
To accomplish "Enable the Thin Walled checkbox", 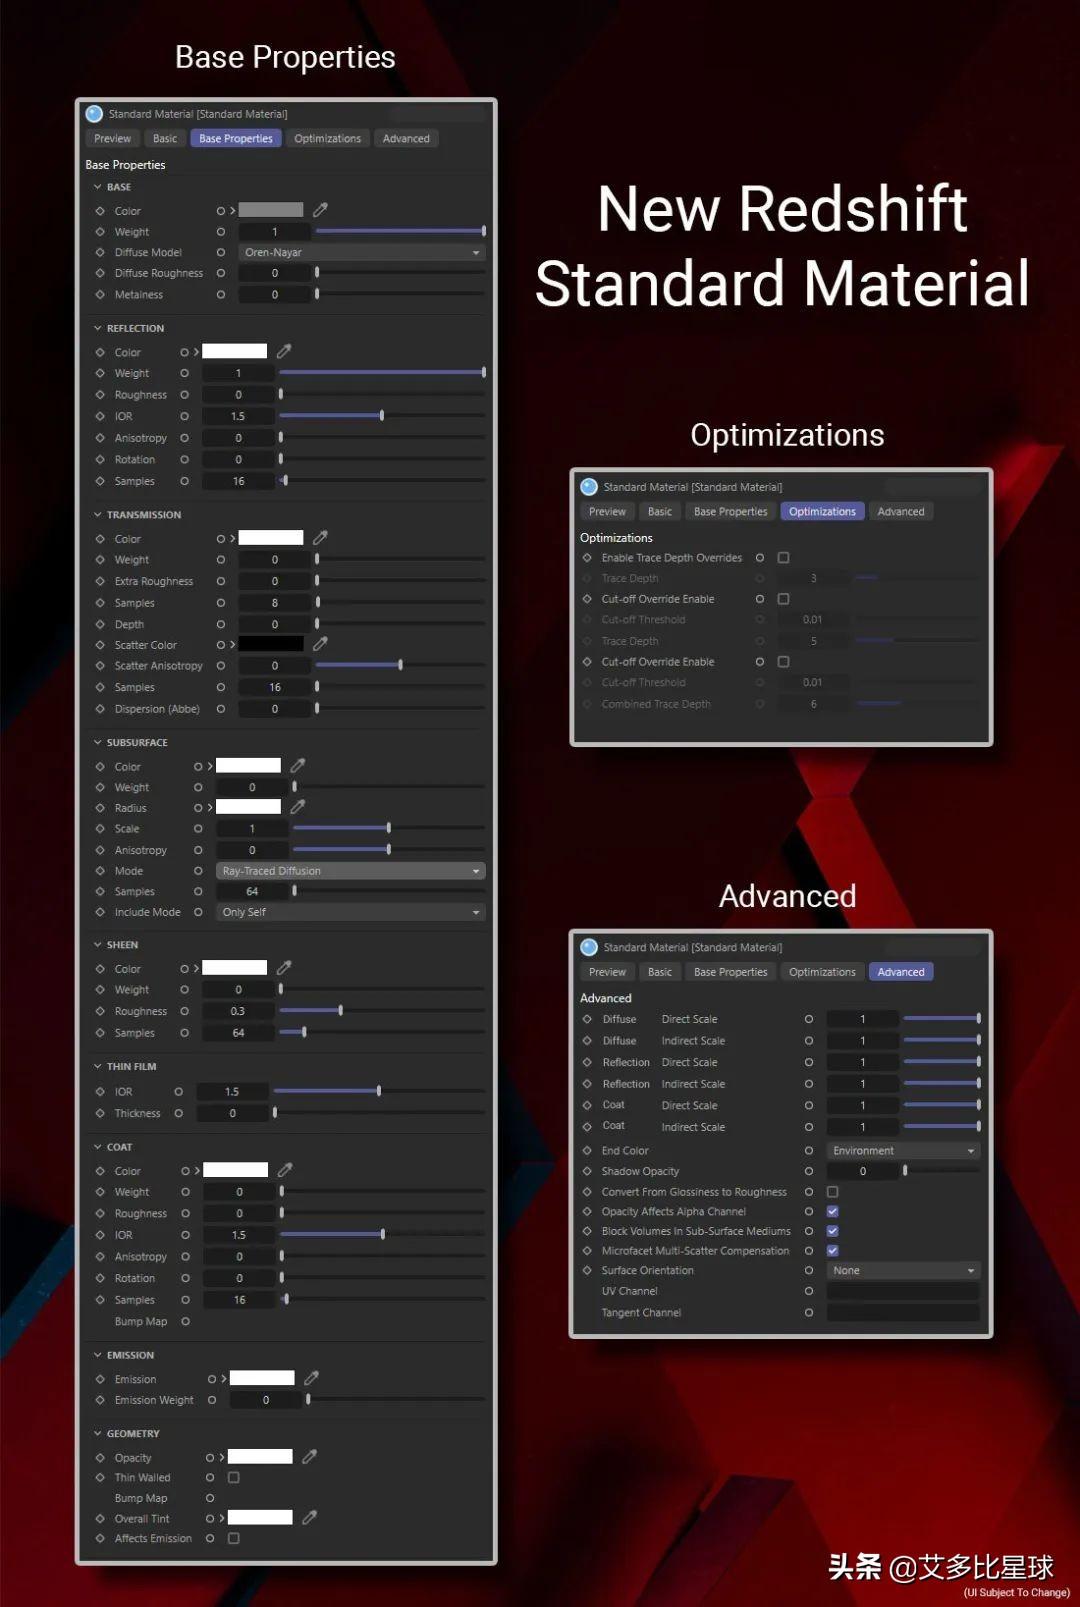I will click(x=234, y=1477).
